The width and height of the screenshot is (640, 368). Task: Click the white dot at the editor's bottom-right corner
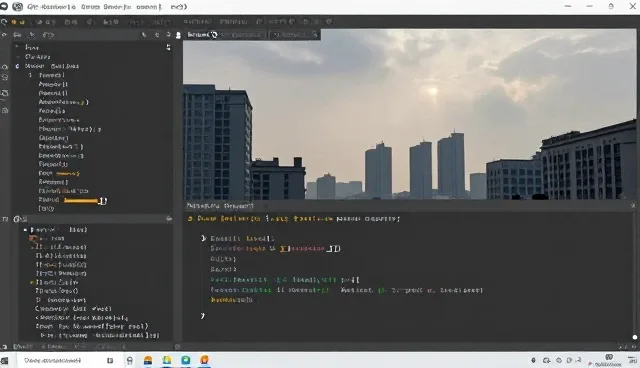(x=634, y=337)
